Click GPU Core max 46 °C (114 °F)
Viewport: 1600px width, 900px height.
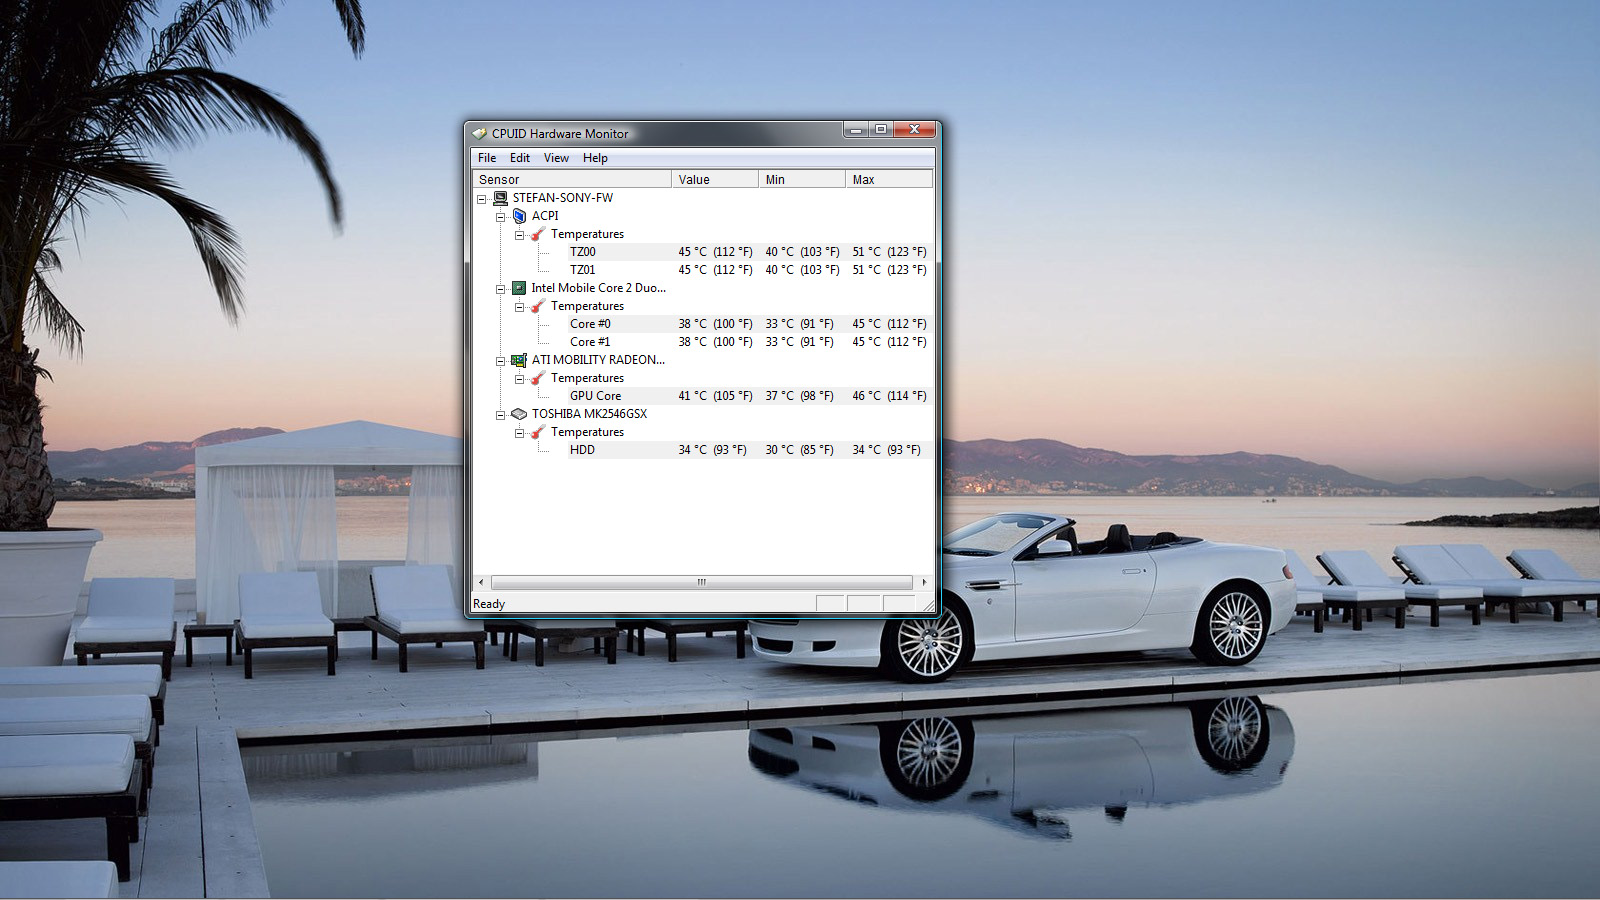(889, 396)
